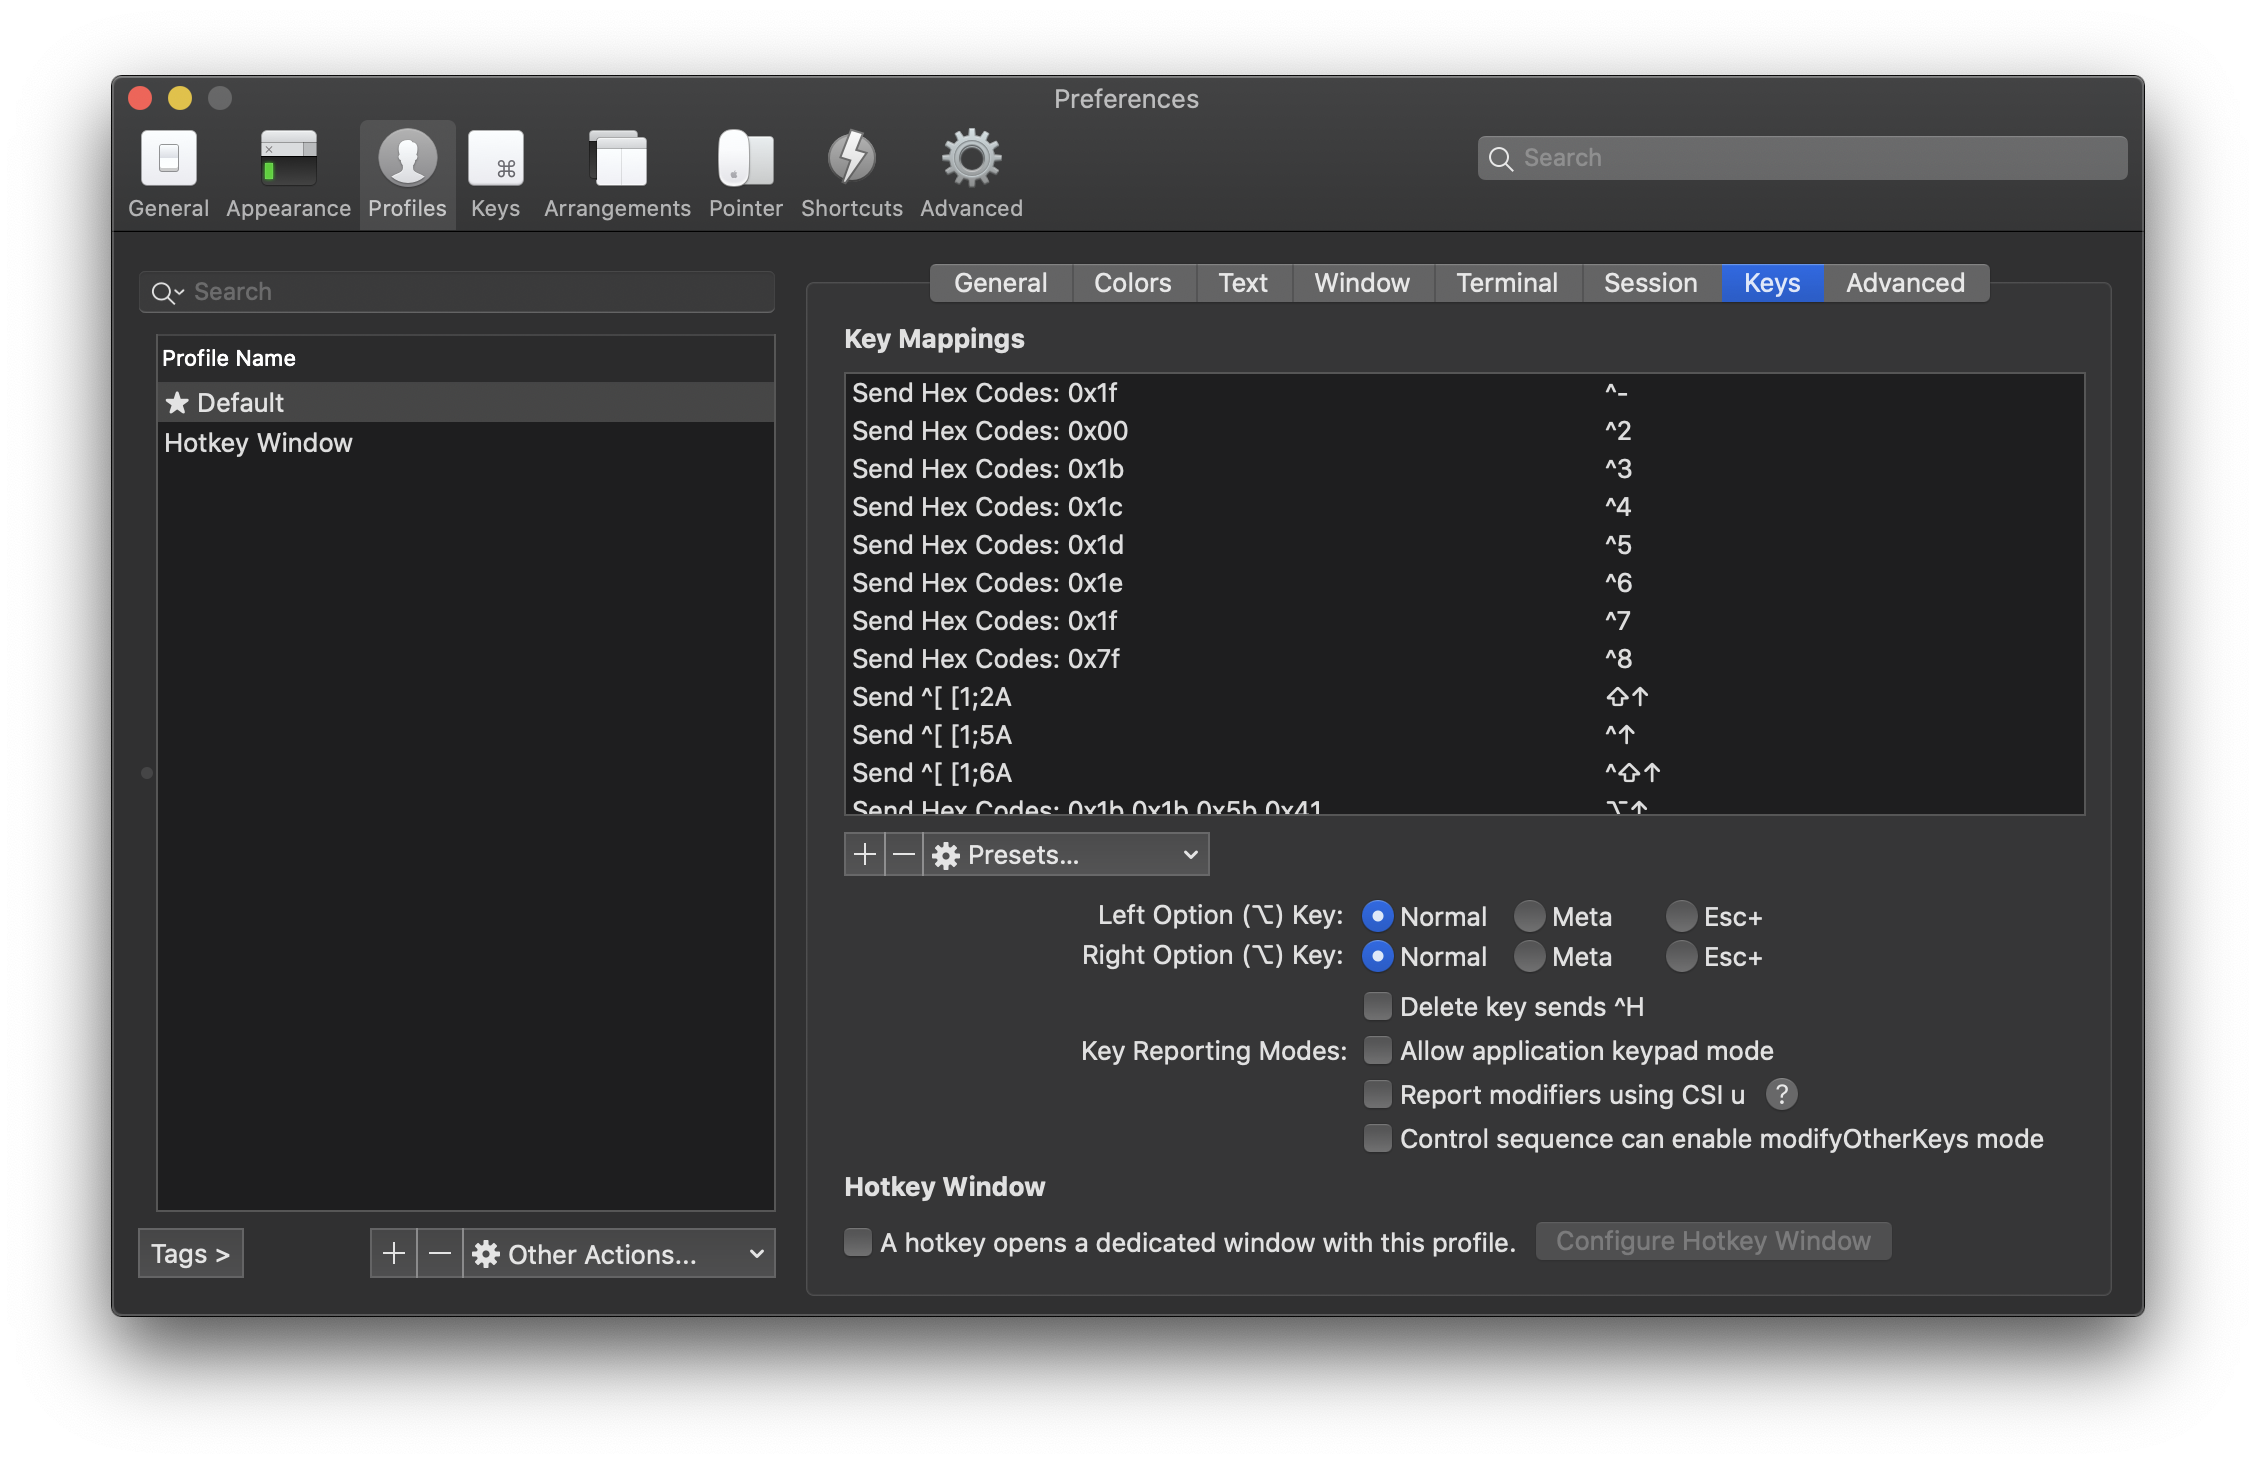This screenshot has width=2256, height=1464.
Task: Enable Allow application keypad mode
Action: [x=1378, y=1050]
